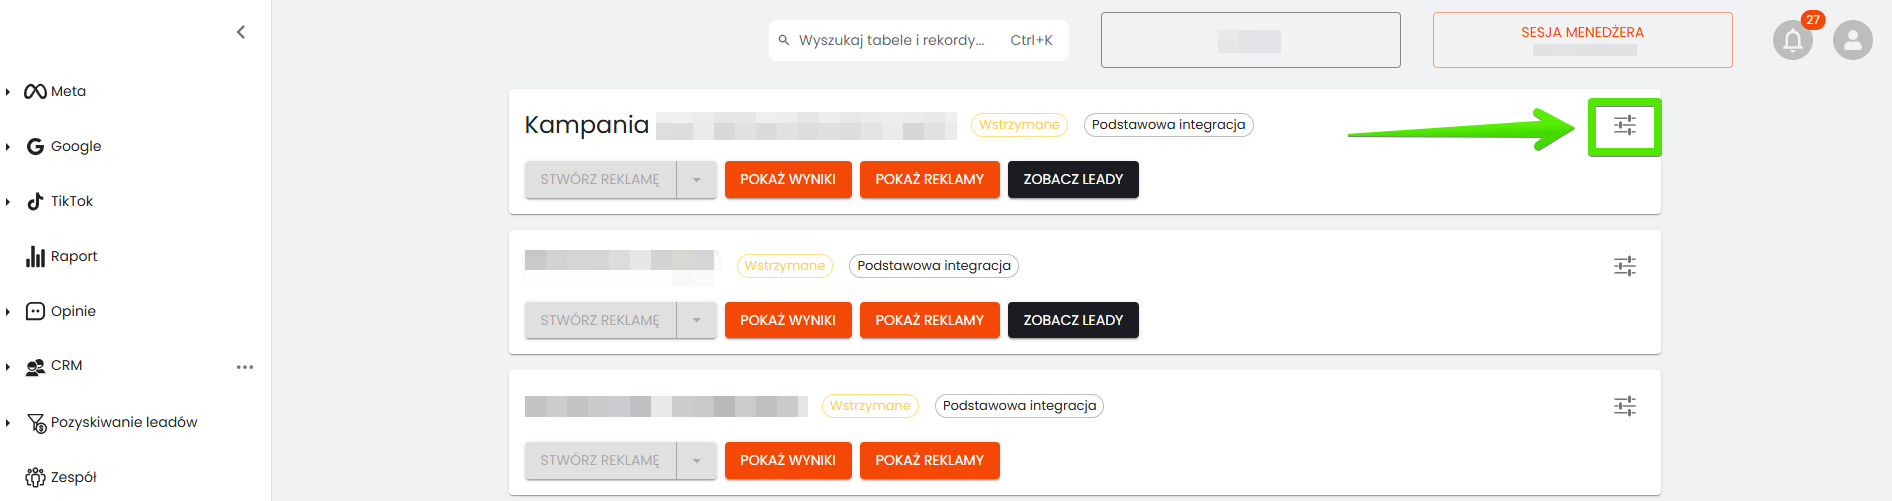This screenshot has width=1892, height=501.
Task: Click Pokaż wyniki on the Kampania card
Action: pos(788,180)
